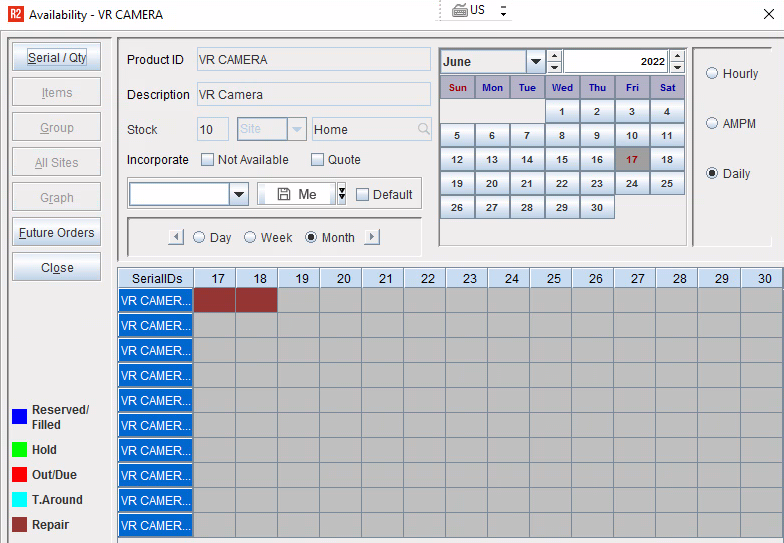Step the month back using down spinner
The width and height of the screenshot is (784, 543).
click(555, 67)
